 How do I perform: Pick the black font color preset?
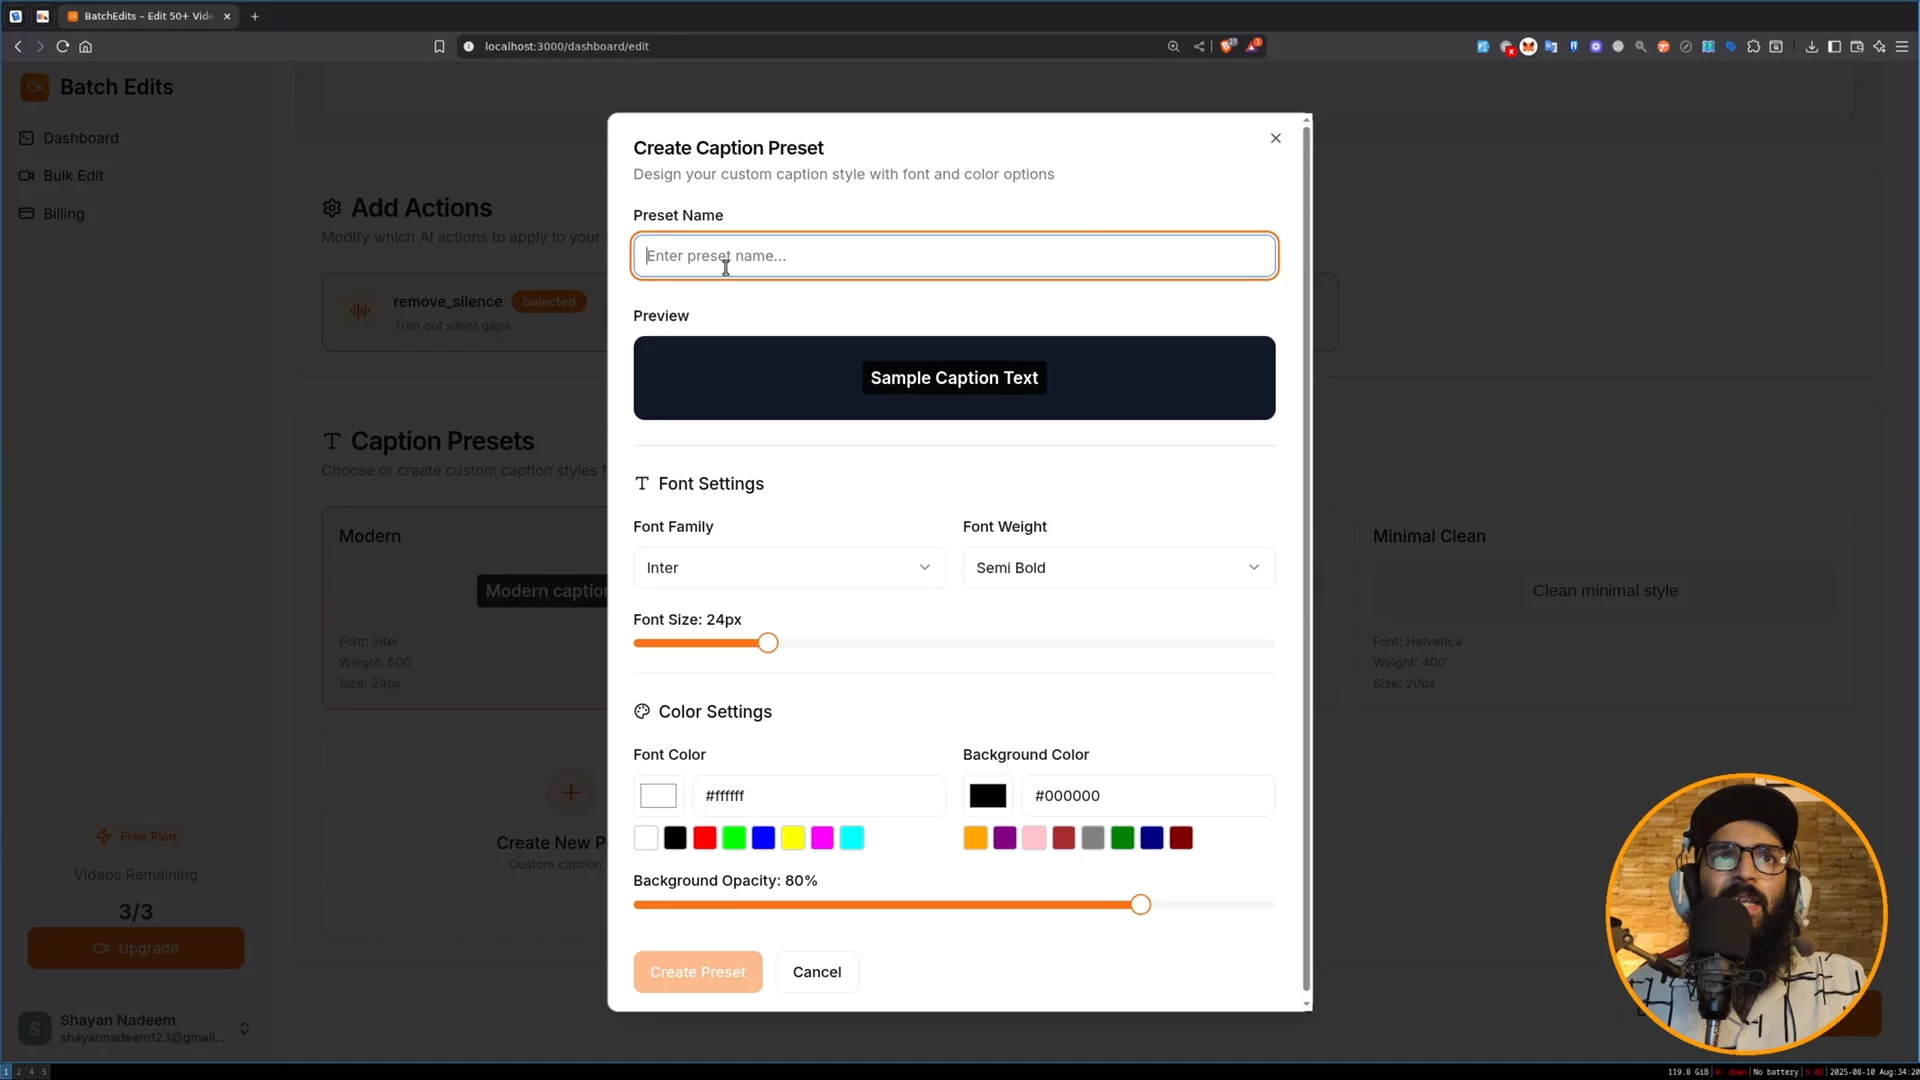point(675,838)
